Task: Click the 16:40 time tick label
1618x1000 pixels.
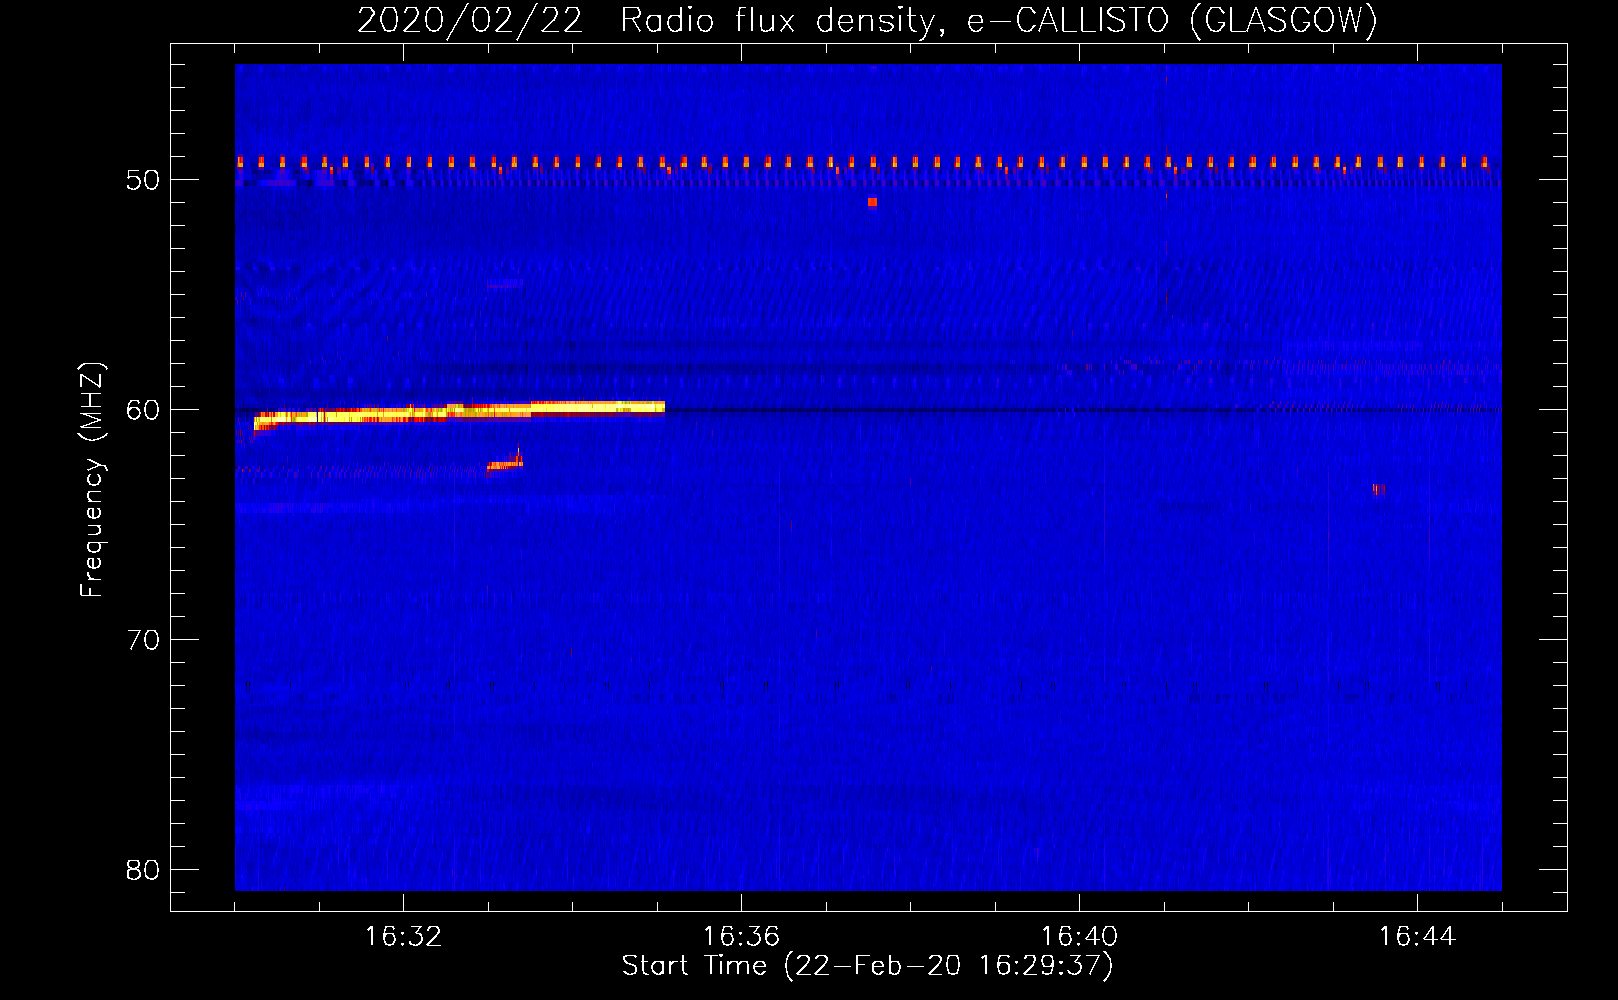Action: [1079, 937]
